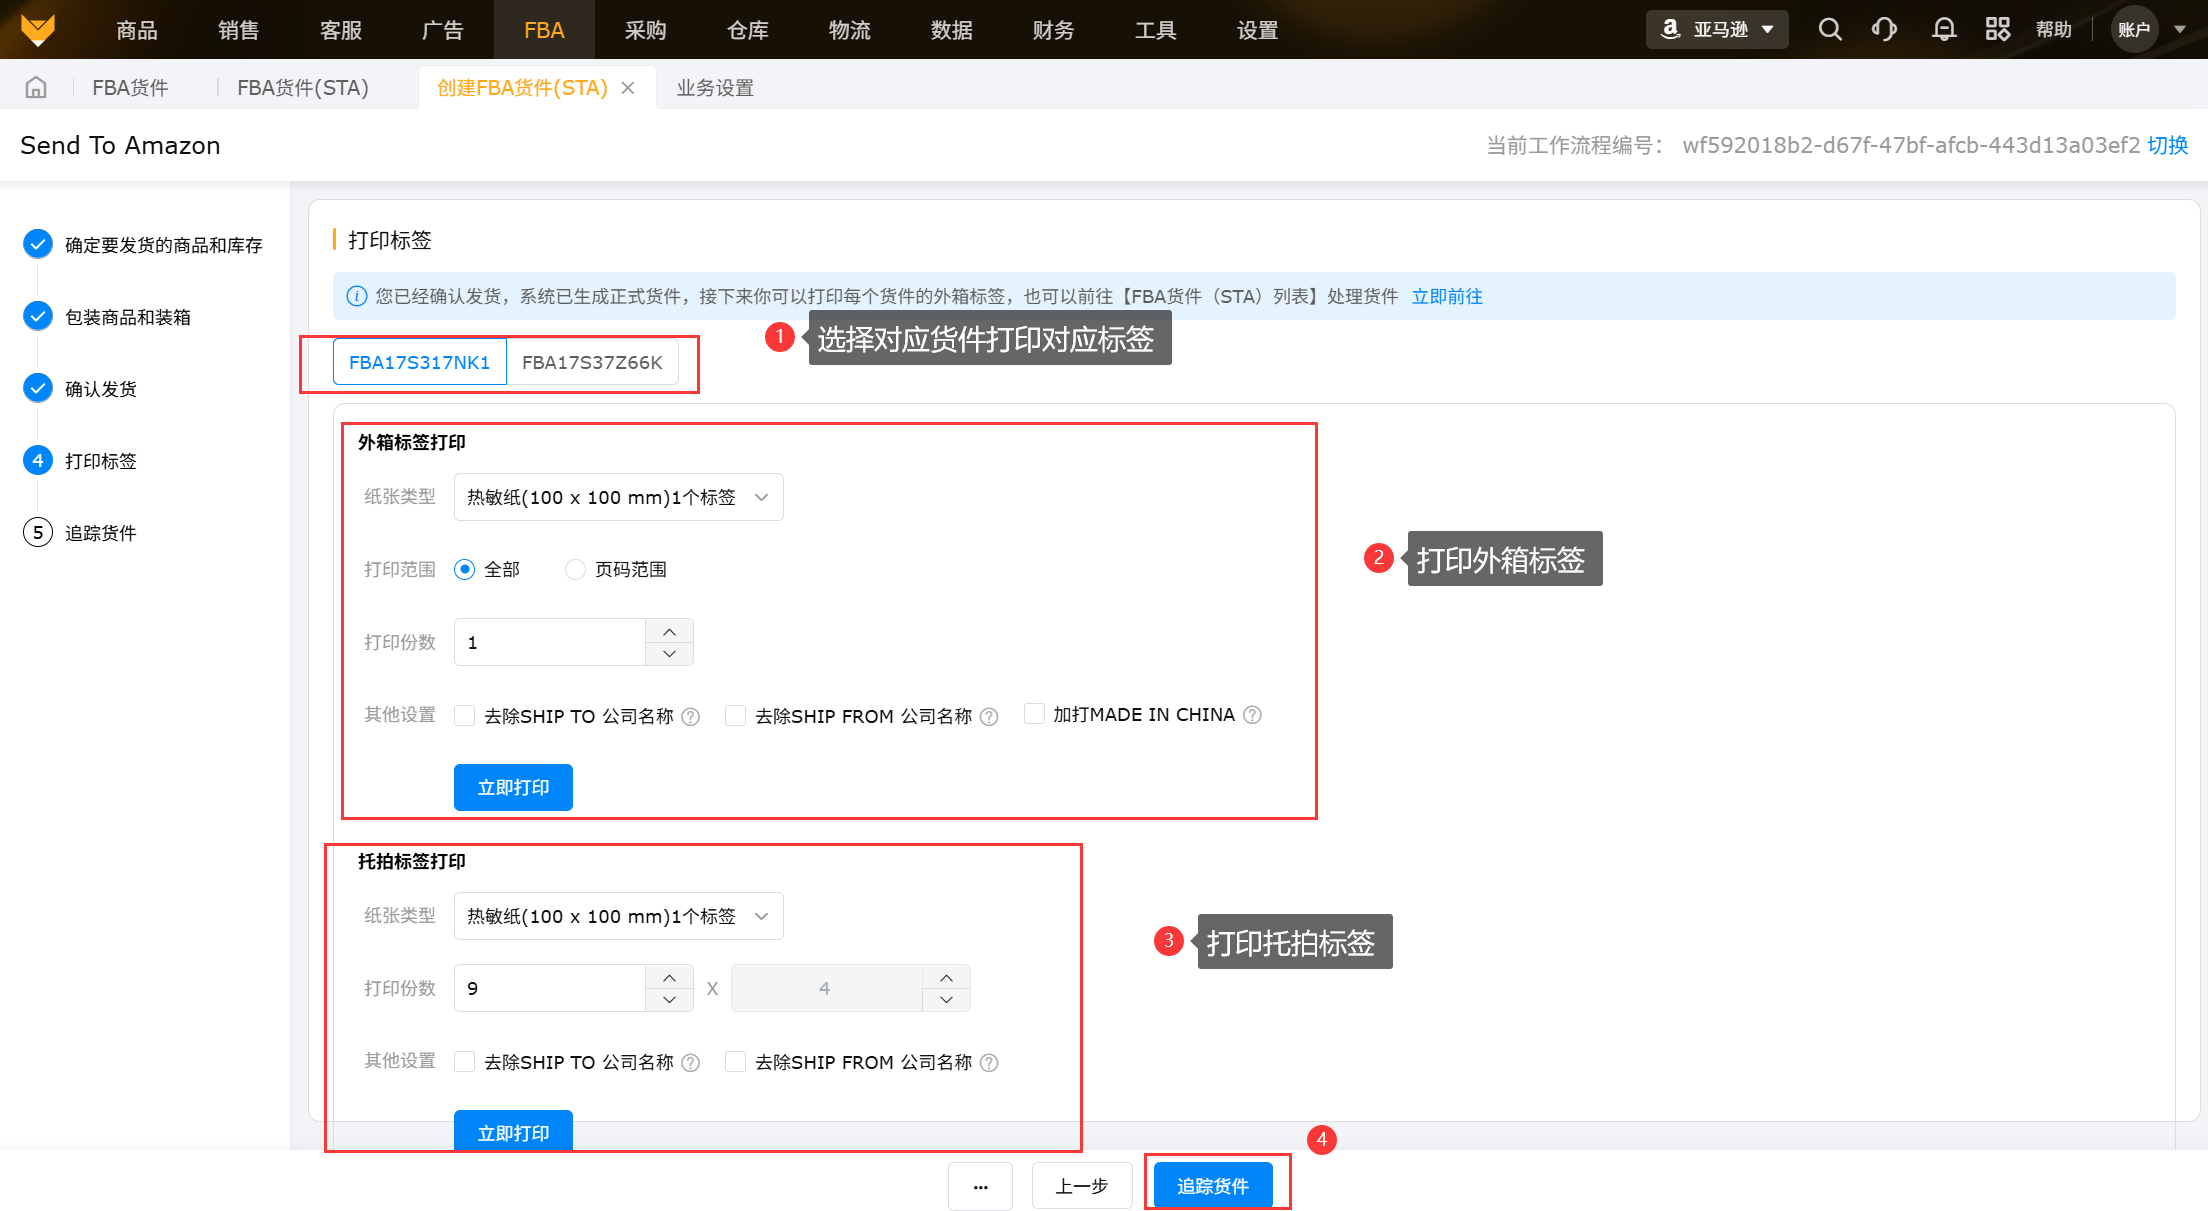Switch to shipment tab FBA17S37Z66K
The image size is (2208, 1211).
pos(592,362)
